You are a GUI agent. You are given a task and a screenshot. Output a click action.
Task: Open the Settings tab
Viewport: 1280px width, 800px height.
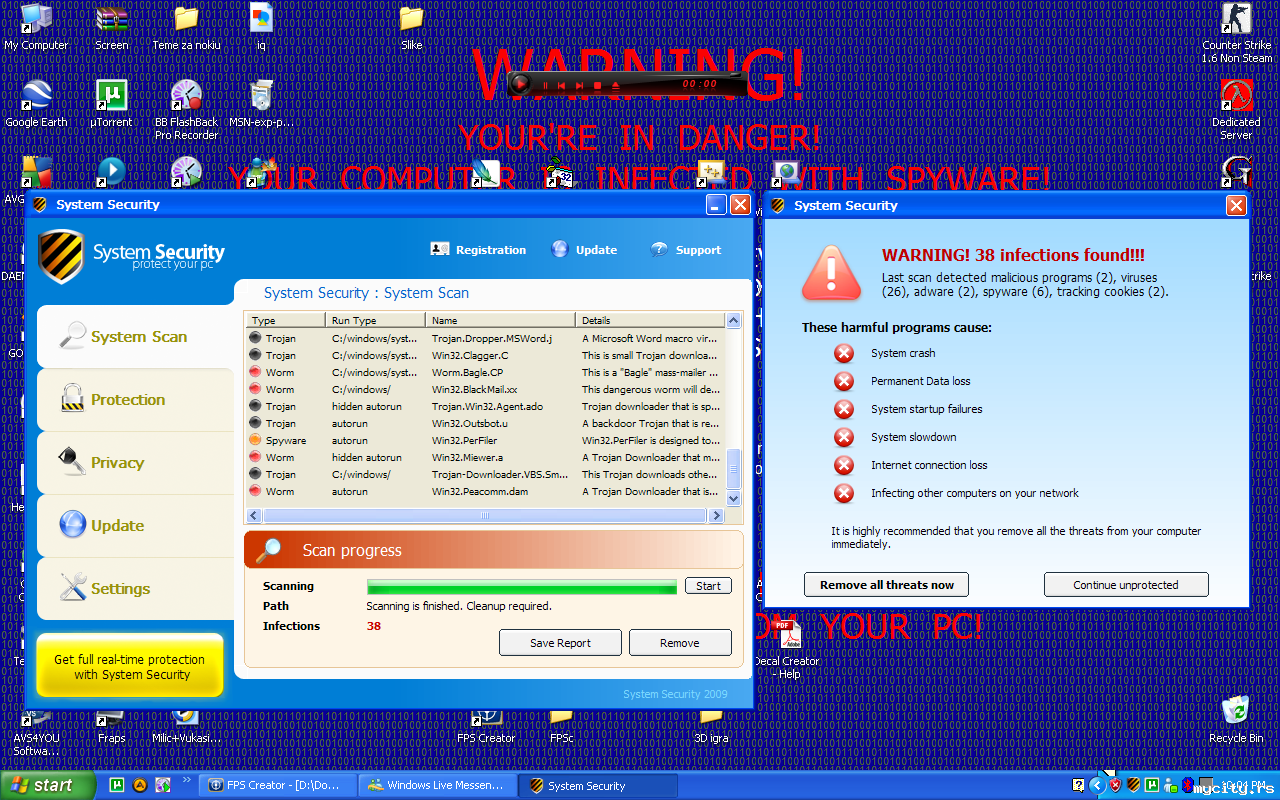click(136, 588)
